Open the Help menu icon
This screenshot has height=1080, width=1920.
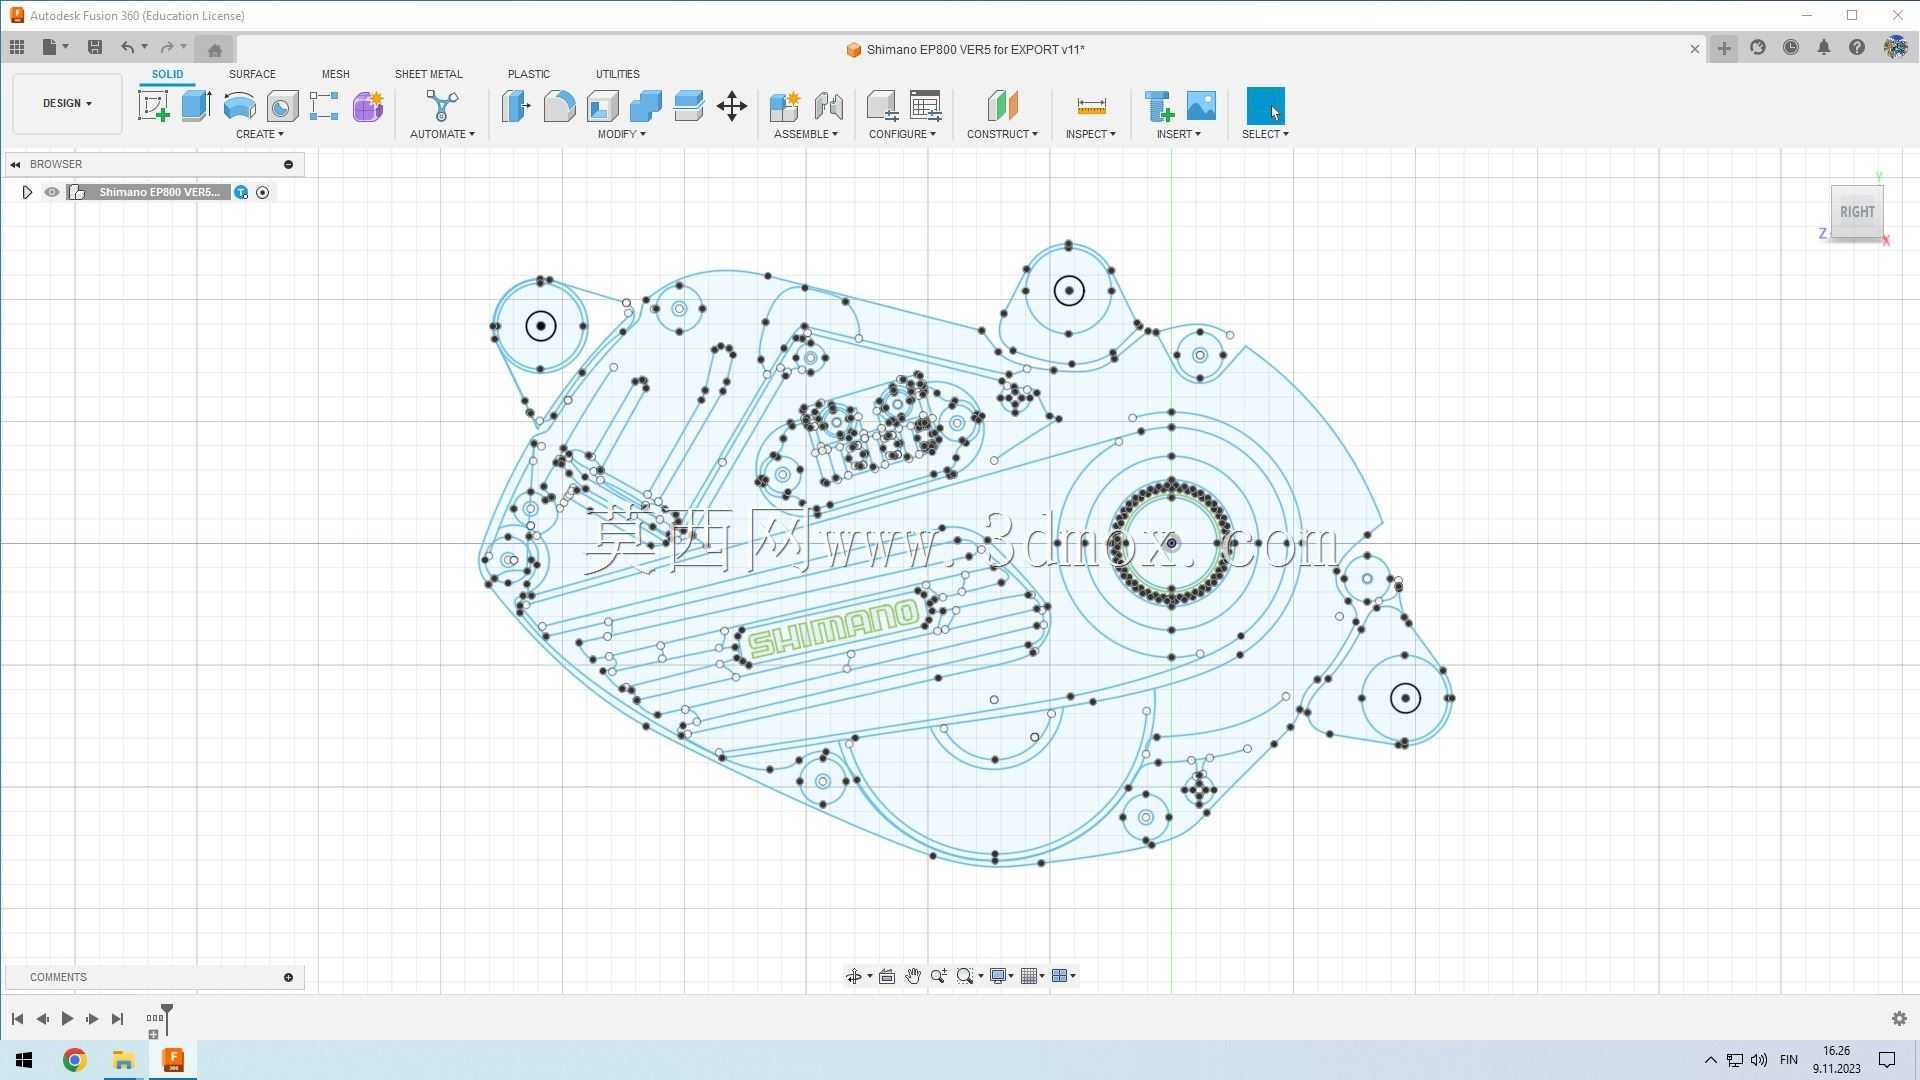coord(1857,47)
